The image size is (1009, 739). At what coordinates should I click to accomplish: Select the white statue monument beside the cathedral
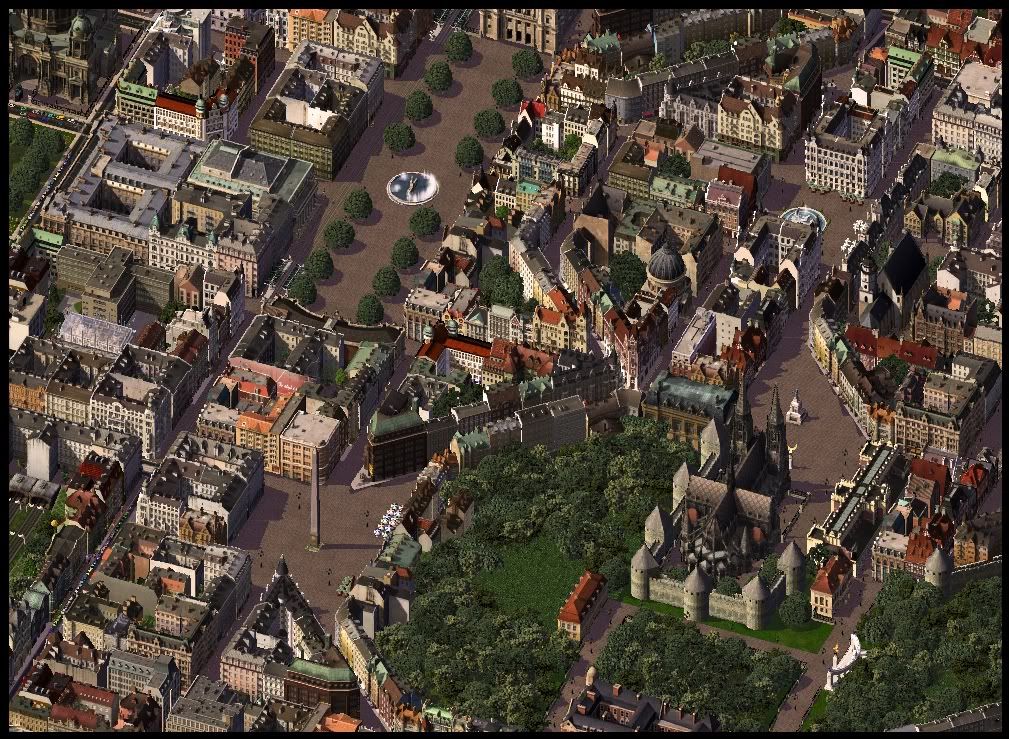click(x=795, y=408)
